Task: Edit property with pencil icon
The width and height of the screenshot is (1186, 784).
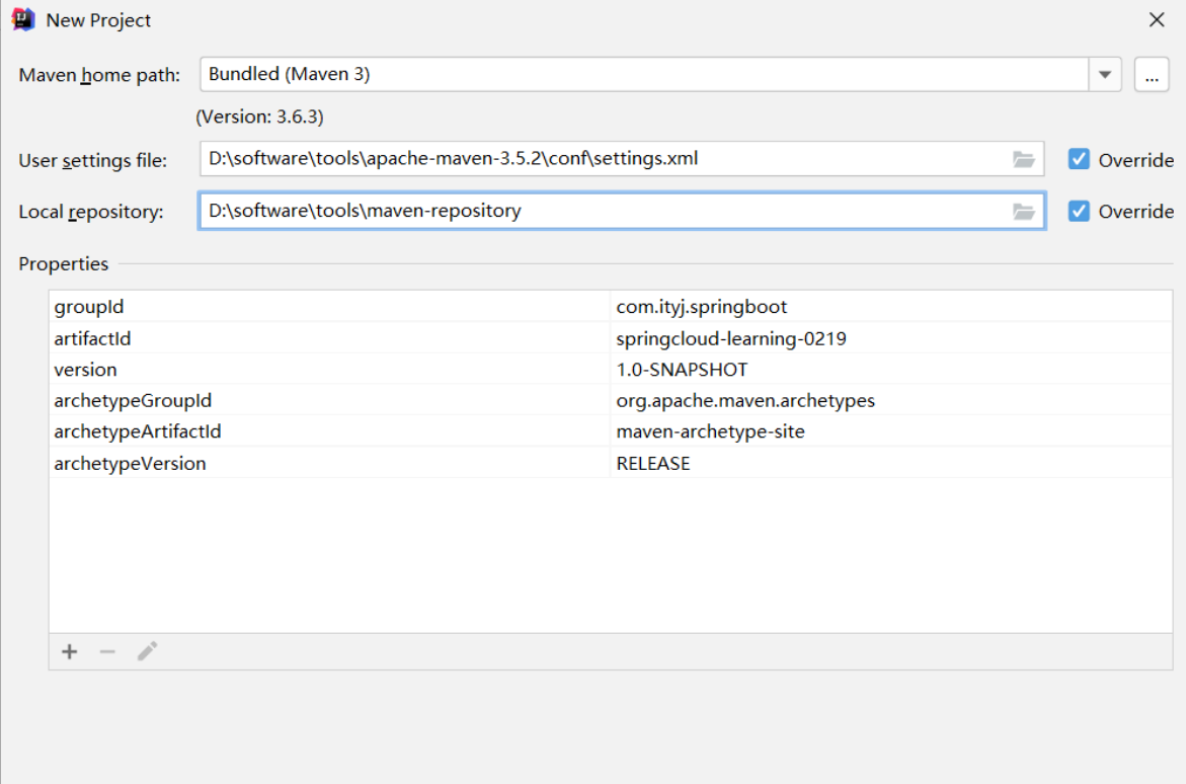Action: (147, 652)
